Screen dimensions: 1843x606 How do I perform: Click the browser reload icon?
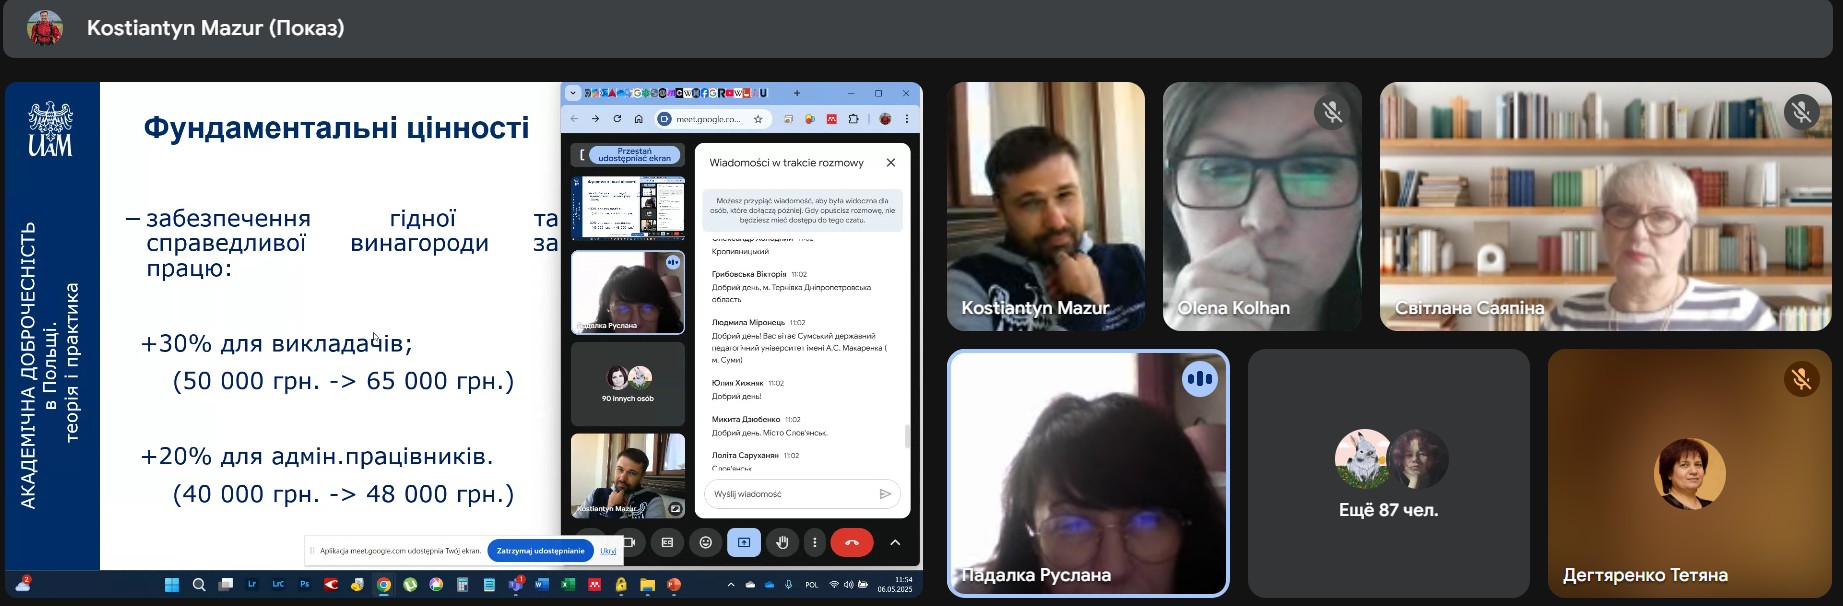(617, 119)
